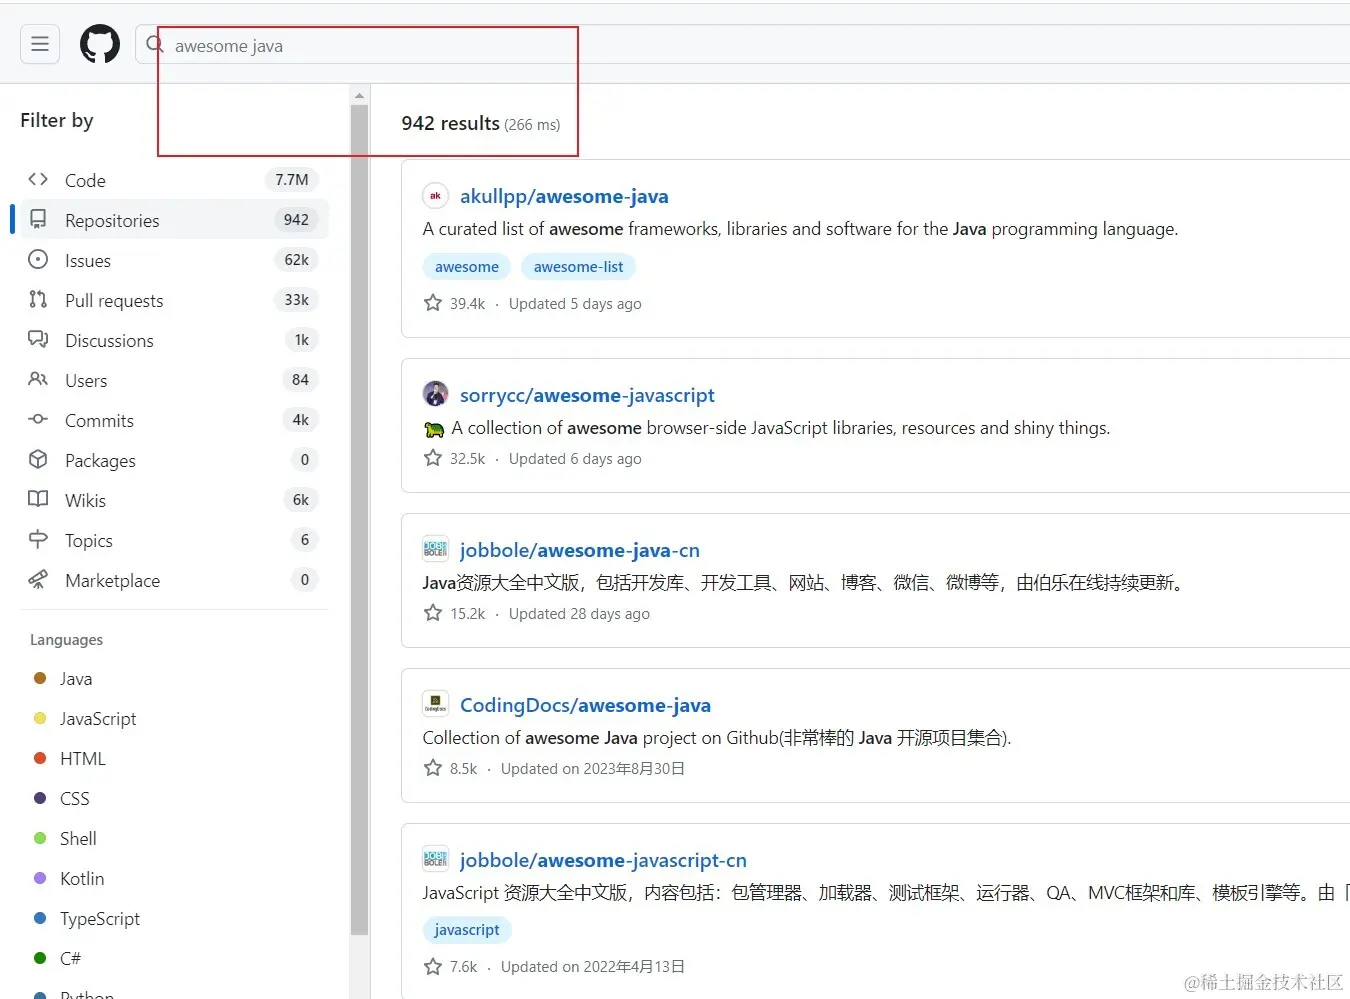Filter by Java language
Viewport: 1350px width, 999px height.
(76, 679)
